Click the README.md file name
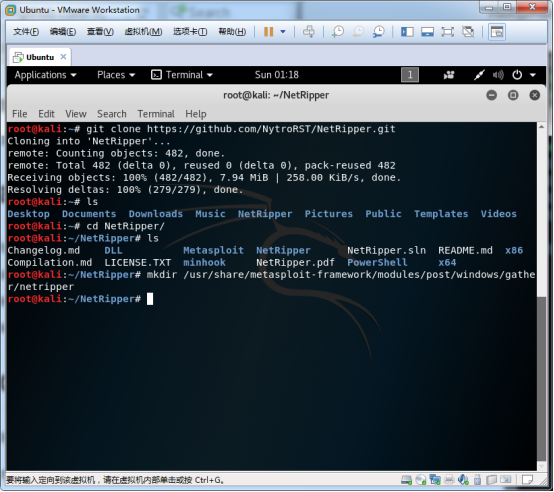The image size is (554, 492). click(465, 250)
